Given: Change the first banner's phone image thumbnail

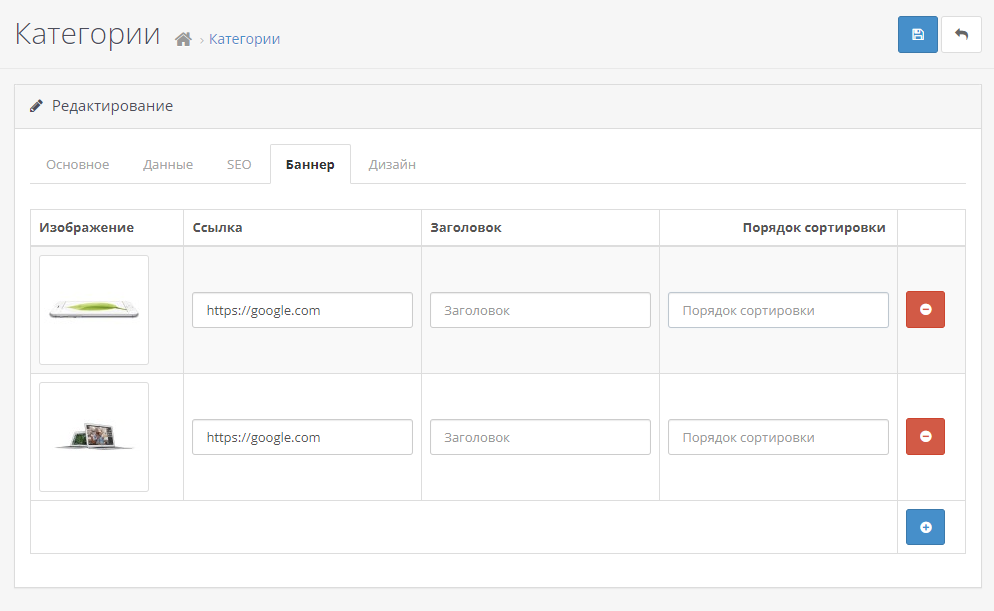Looking at the screenshot, I should 94,310.
